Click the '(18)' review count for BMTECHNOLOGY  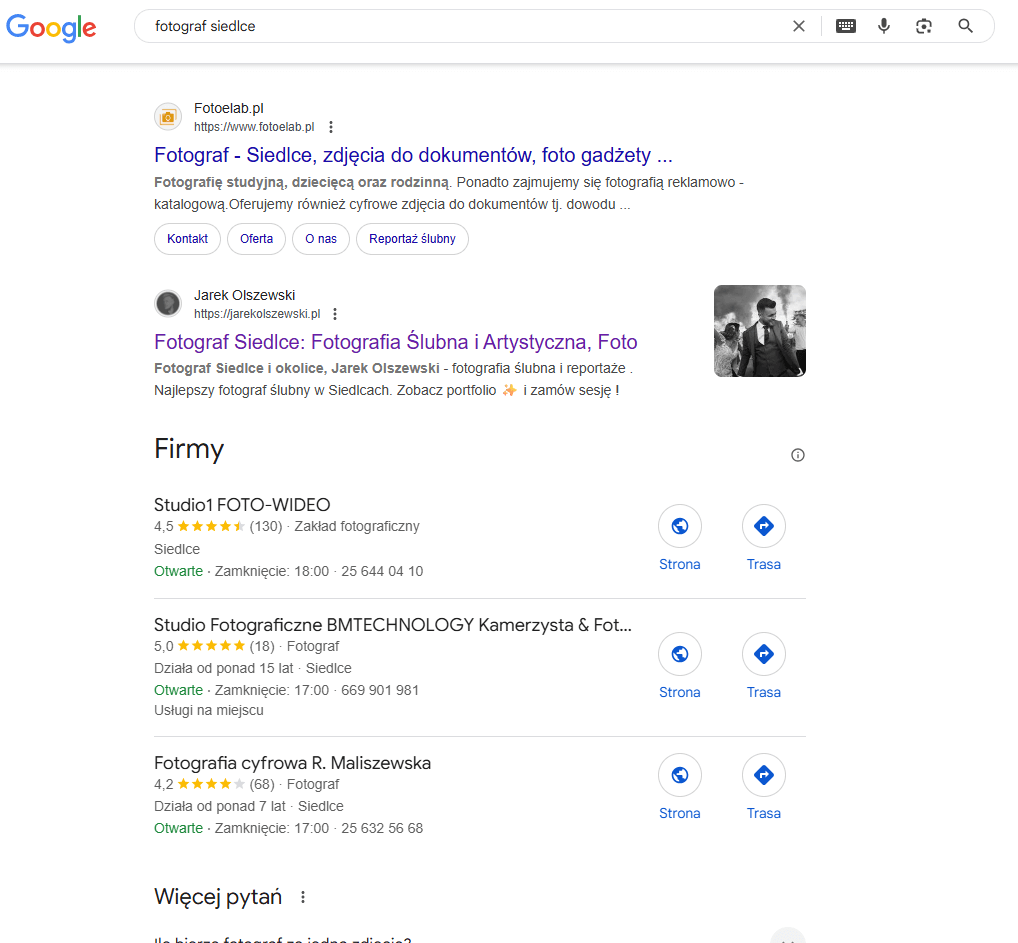click(x=262, y=647)
